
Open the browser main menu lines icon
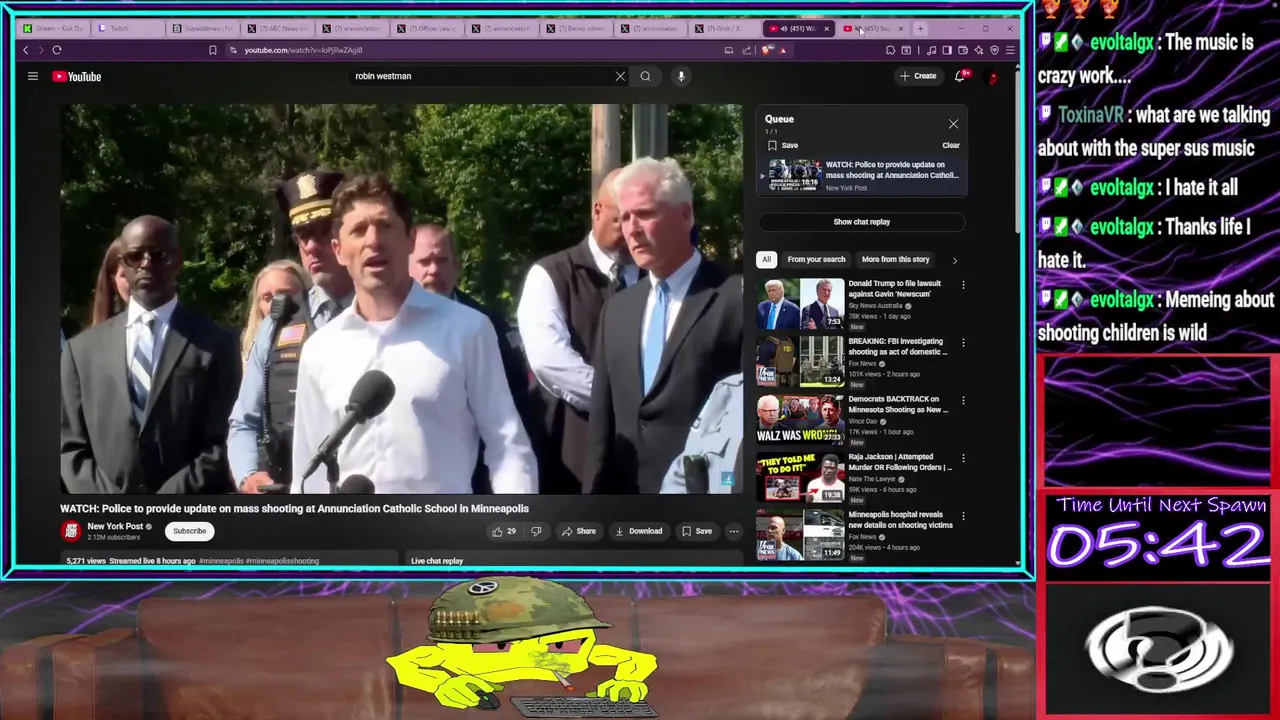1009,50
